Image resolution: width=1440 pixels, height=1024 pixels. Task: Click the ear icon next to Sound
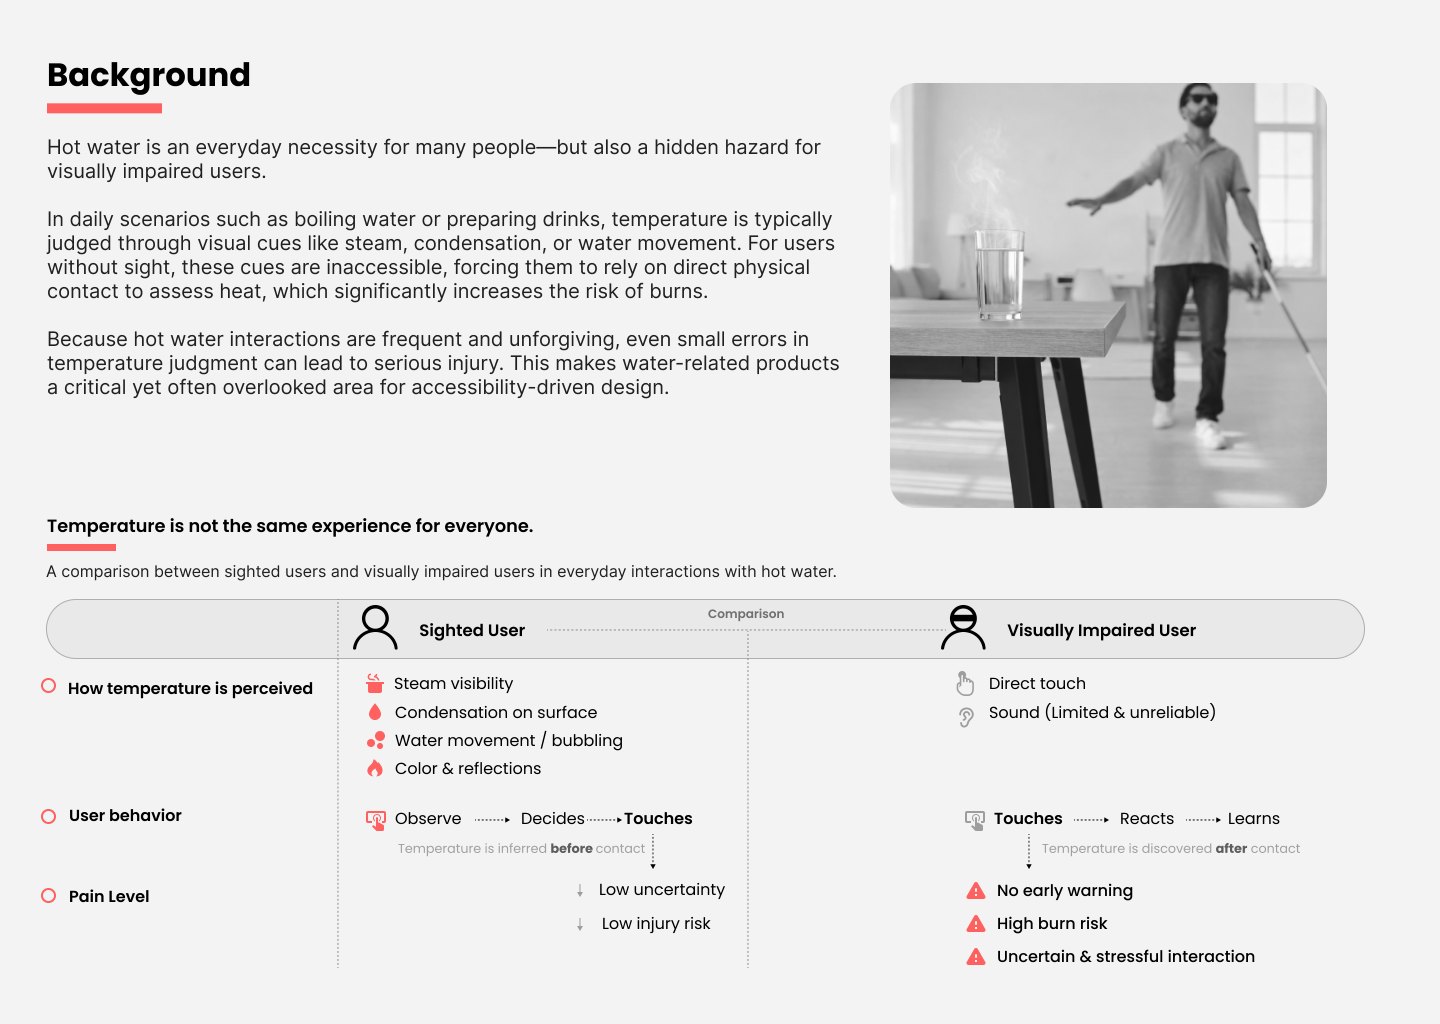click(x=966, y=717)
